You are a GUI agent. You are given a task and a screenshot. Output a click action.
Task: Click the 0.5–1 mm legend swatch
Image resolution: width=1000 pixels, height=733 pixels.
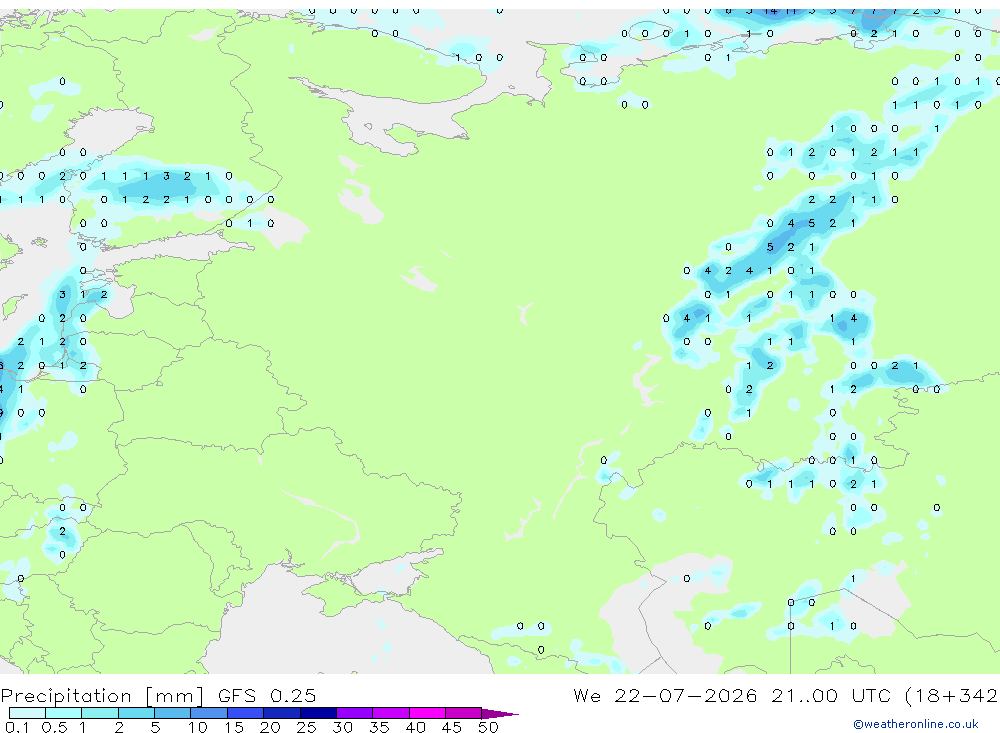(64, 713)
